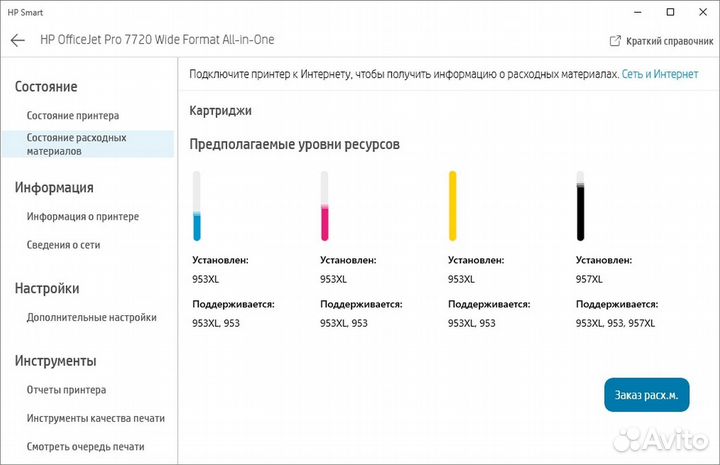This screenshot has width=720, height=465.
Task: Click Предполагаемые уровни ресурсов heading
Action: [294, 145]
